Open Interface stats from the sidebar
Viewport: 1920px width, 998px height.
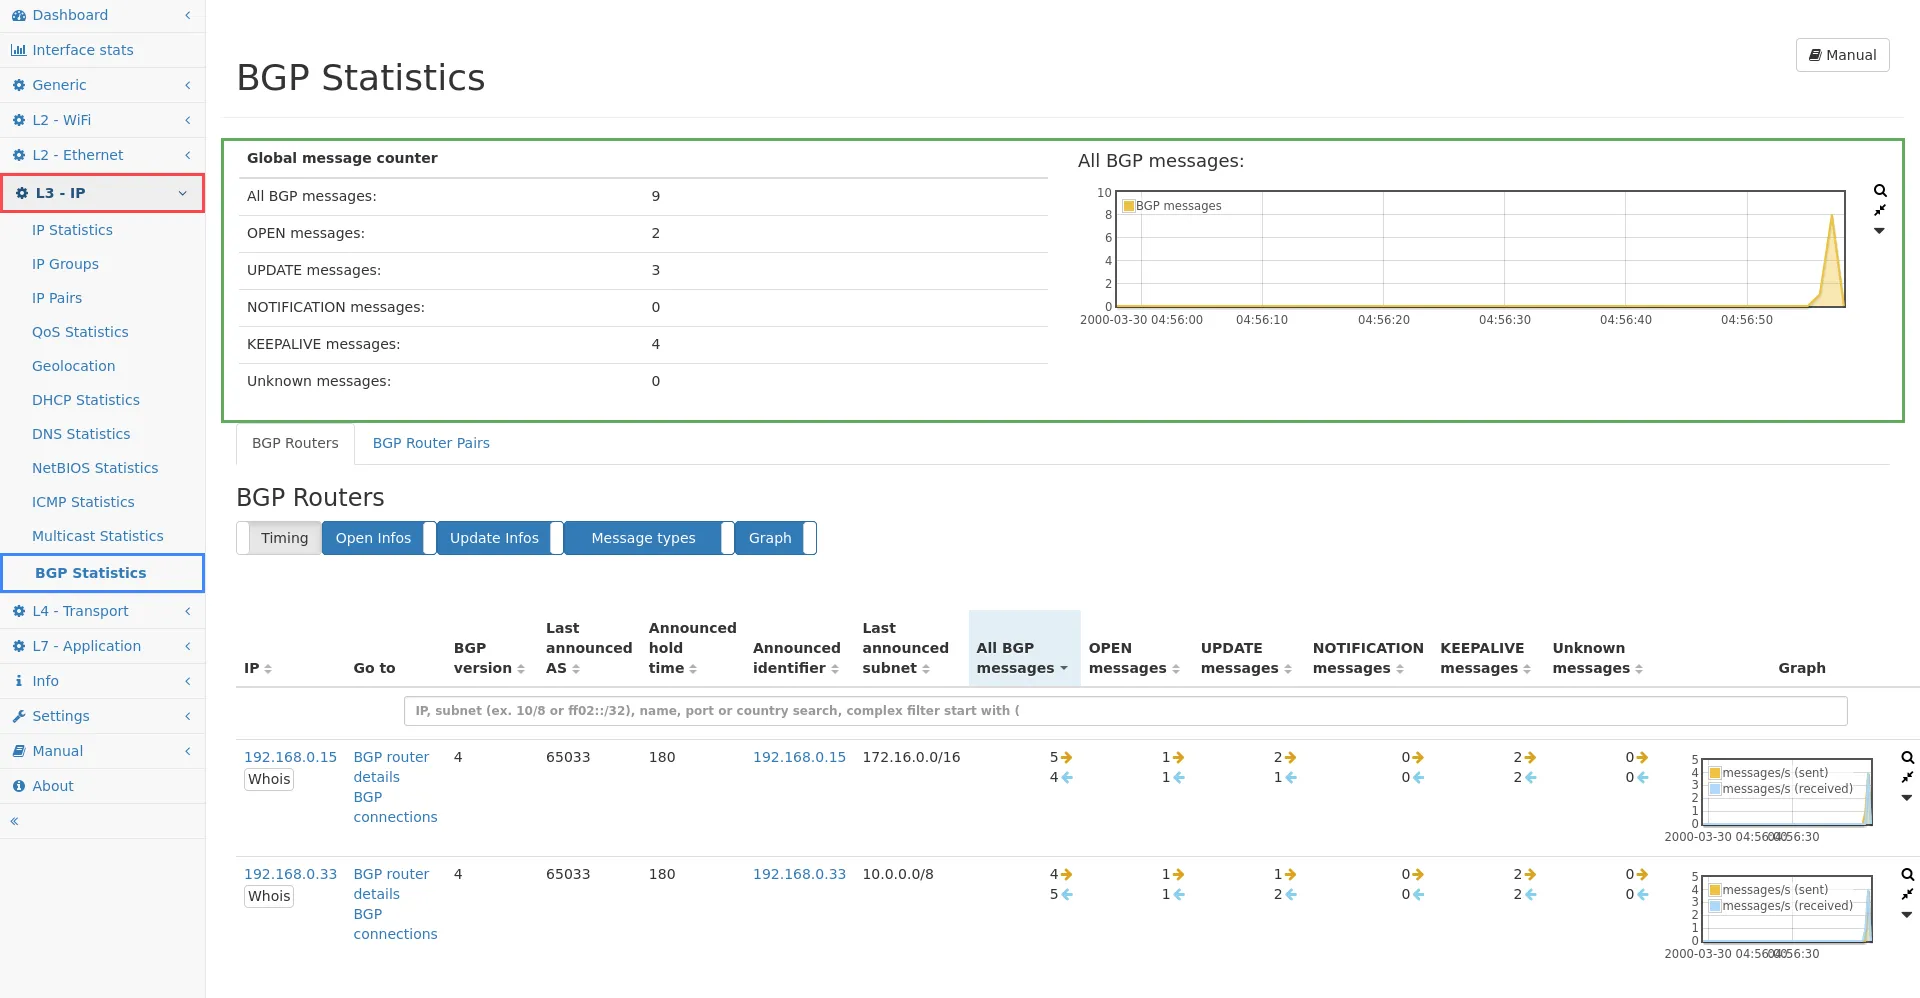pyautogui.click(x=82, y=50)
